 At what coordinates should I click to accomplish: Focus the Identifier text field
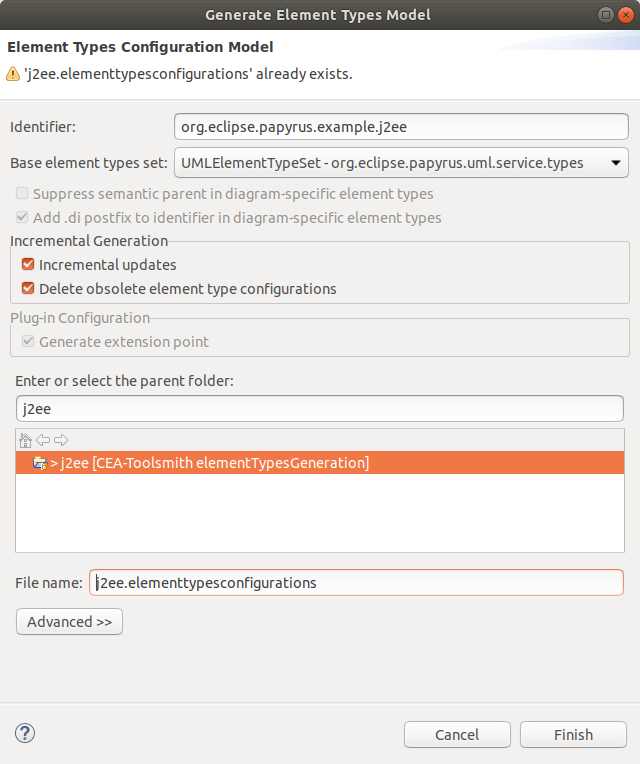click(401, 127)
